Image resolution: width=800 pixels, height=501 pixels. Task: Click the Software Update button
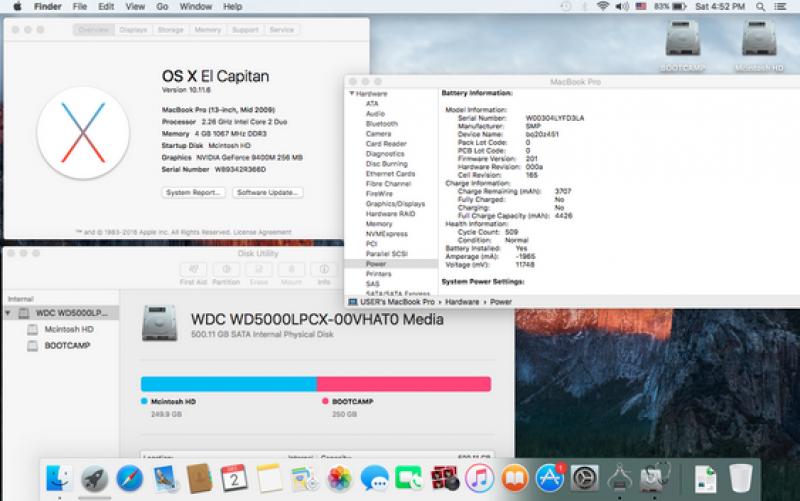[268, 192]
